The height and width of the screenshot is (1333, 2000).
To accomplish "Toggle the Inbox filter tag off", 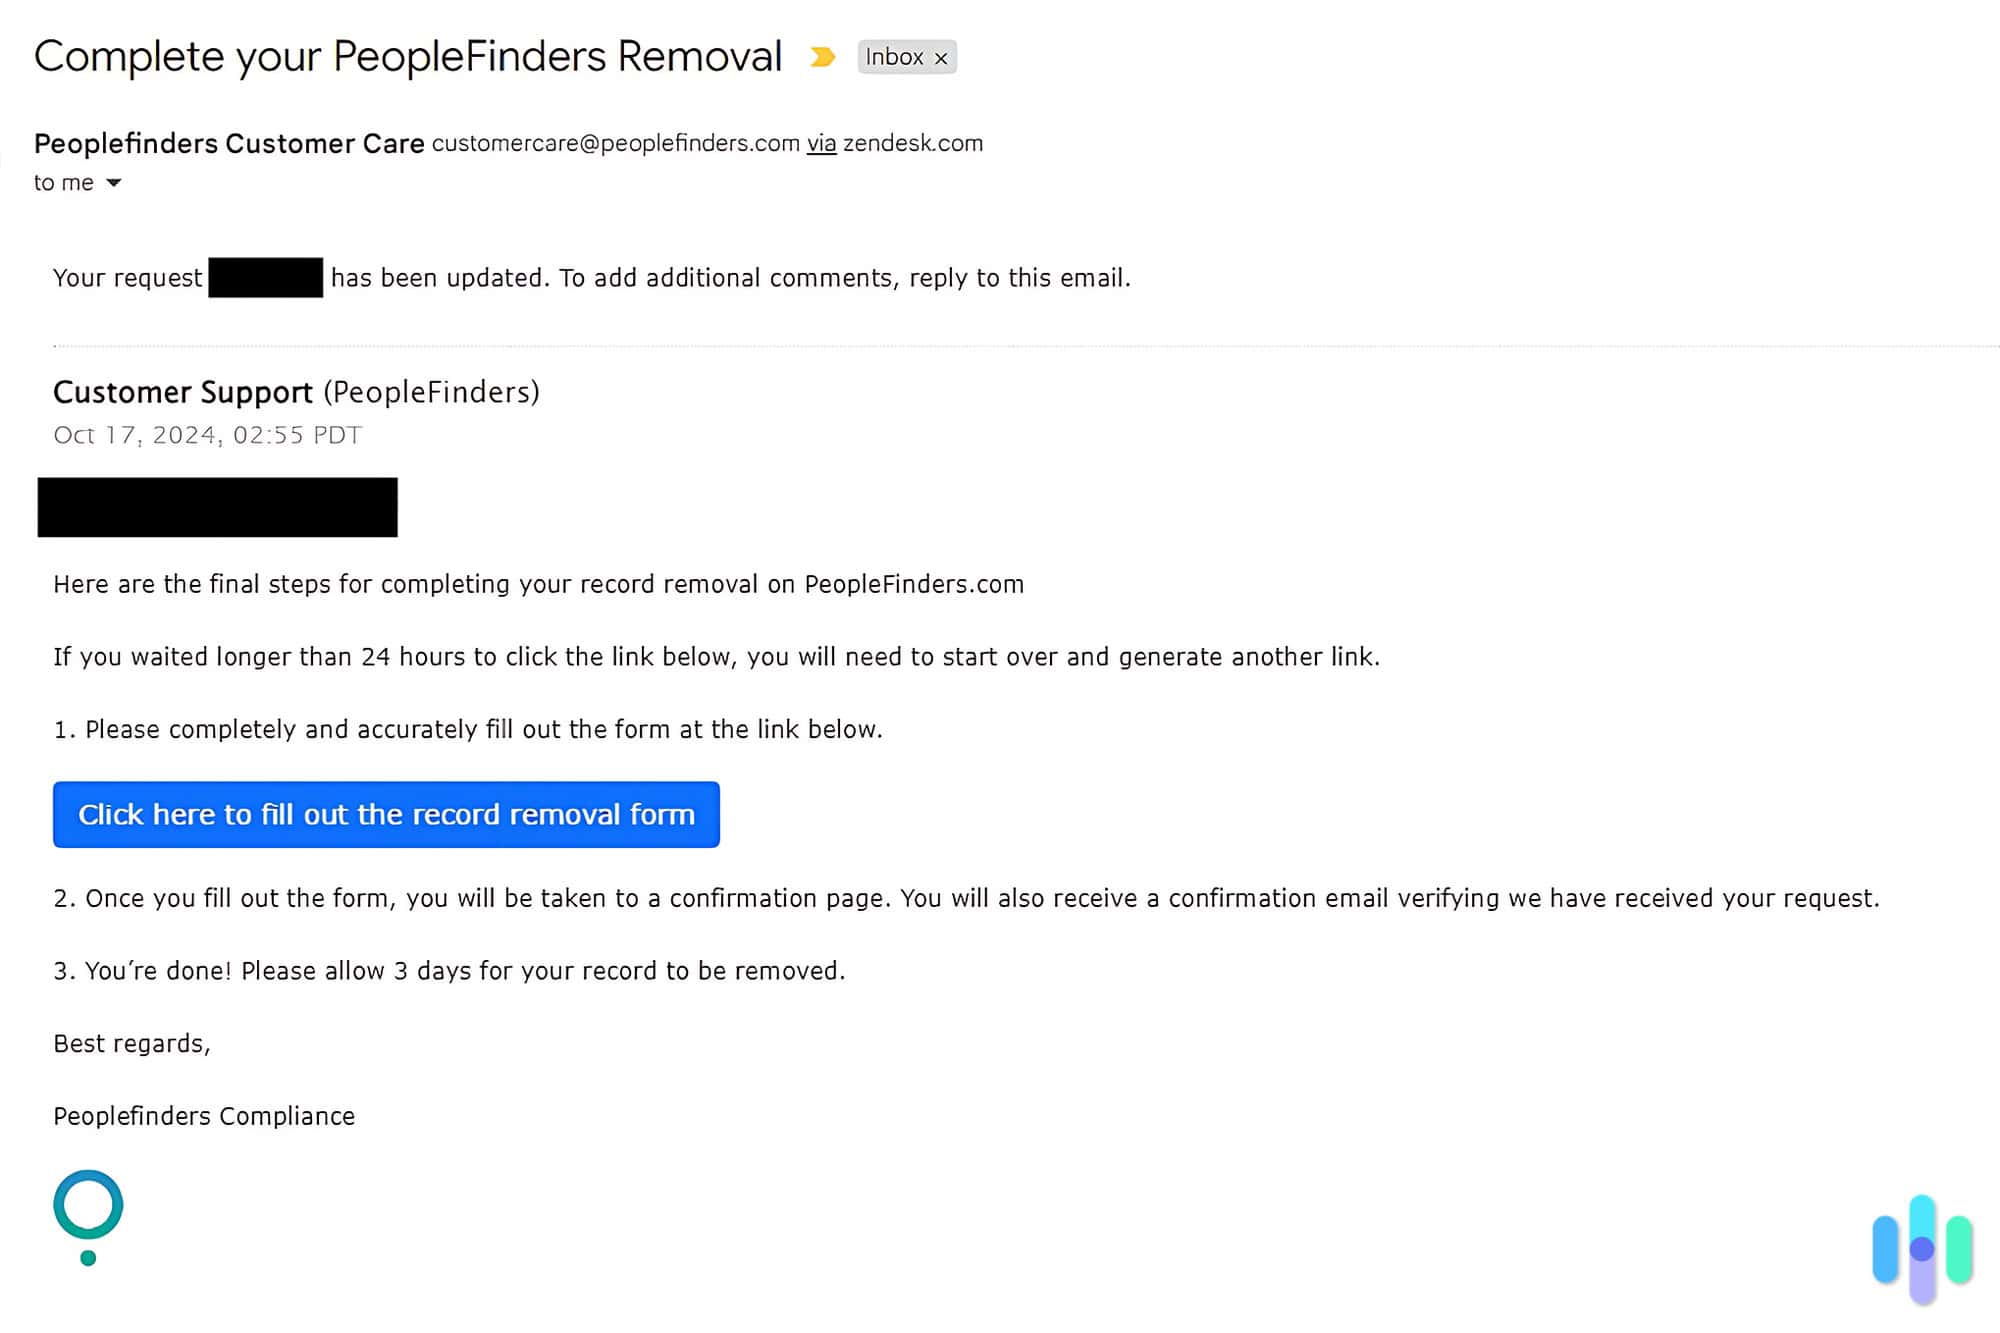I will (x=941, y=57).
